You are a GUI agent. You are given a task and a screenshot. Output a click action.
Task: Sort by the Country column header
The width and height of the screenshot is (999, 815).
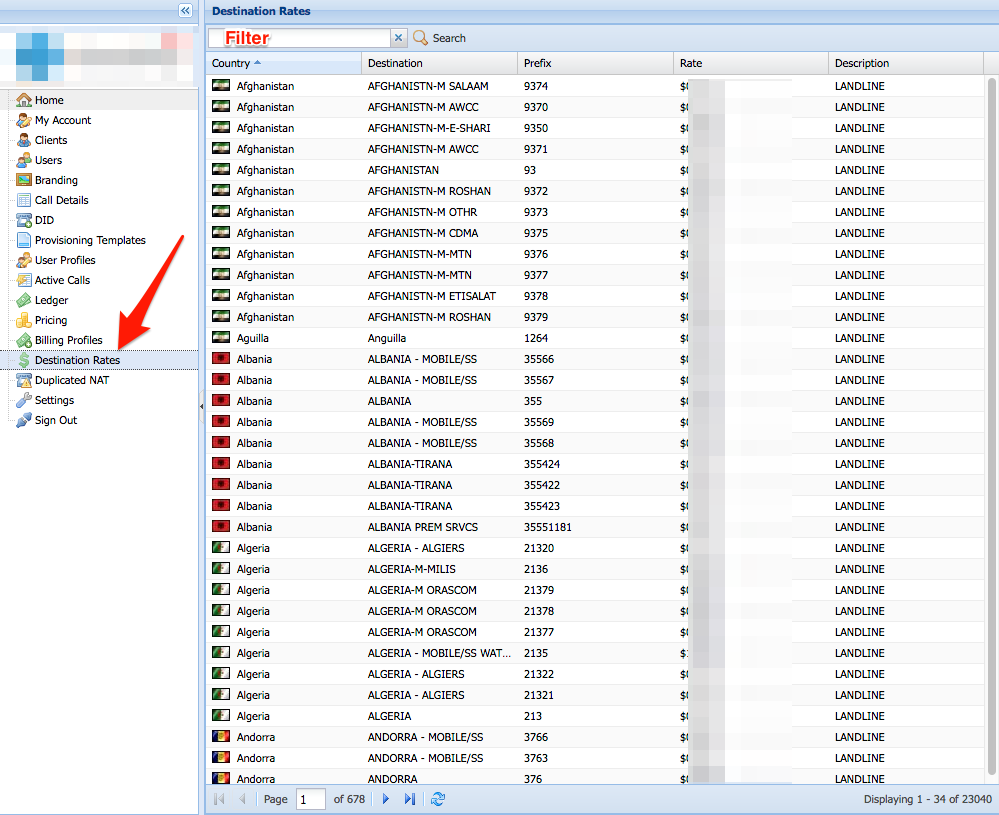tap(283, 63)
